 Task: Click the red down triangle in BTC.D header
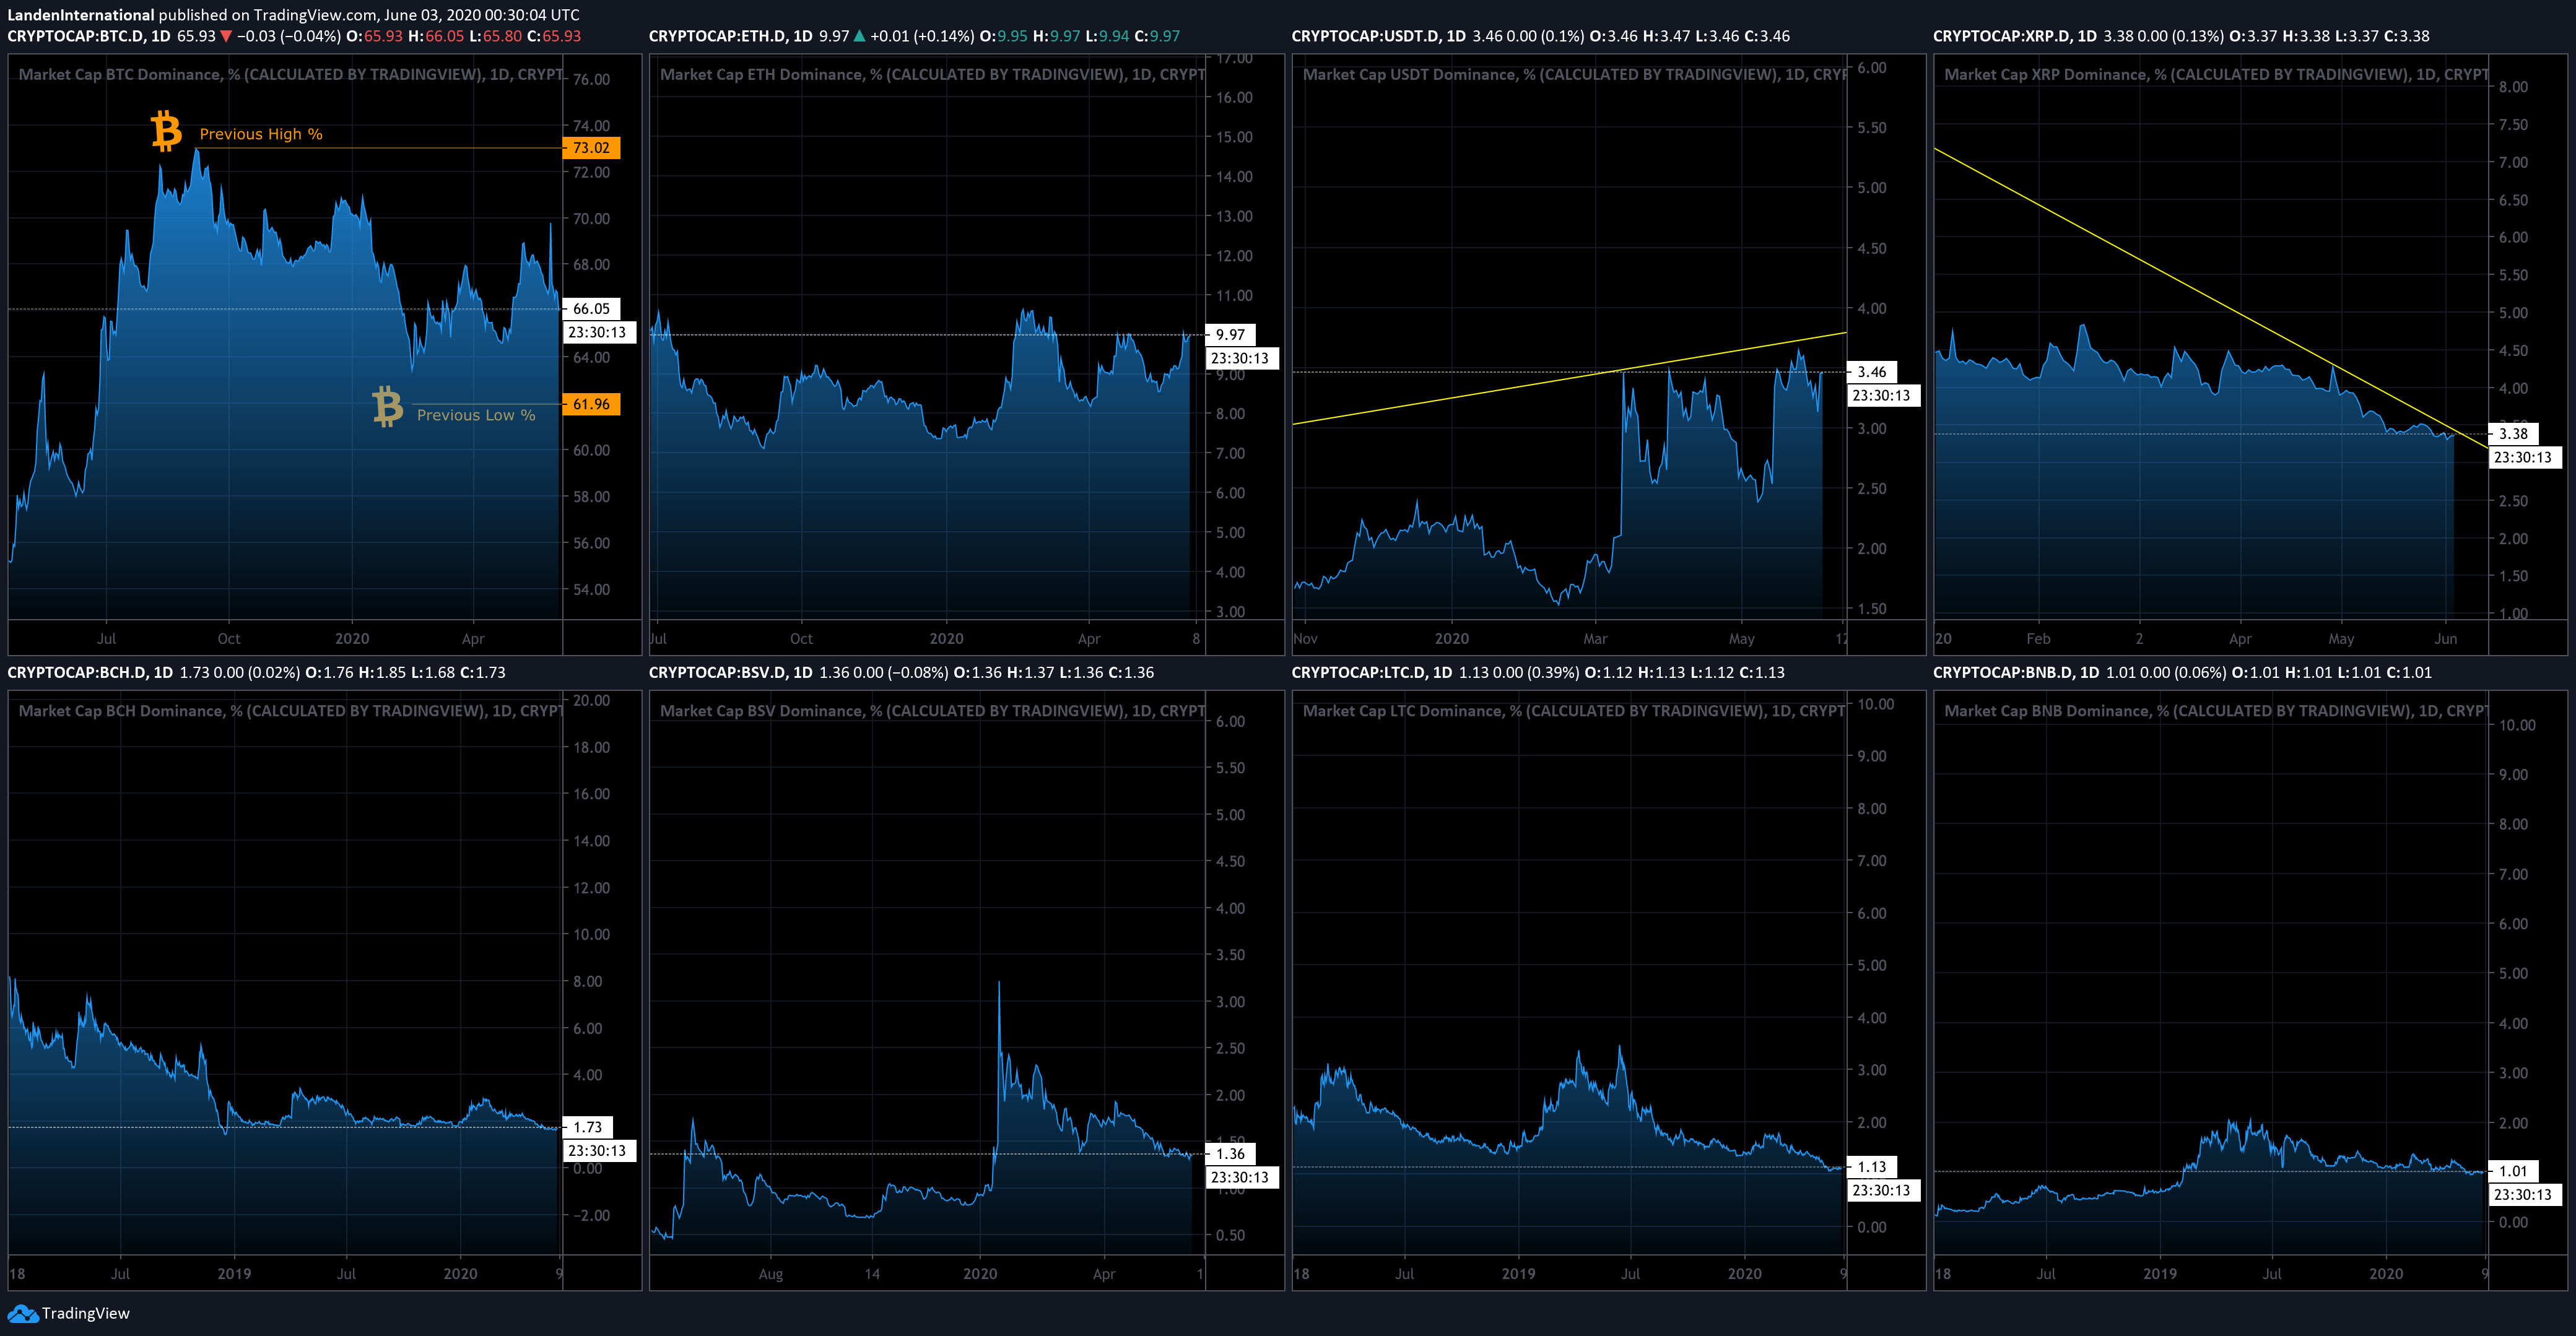point(226,36)
